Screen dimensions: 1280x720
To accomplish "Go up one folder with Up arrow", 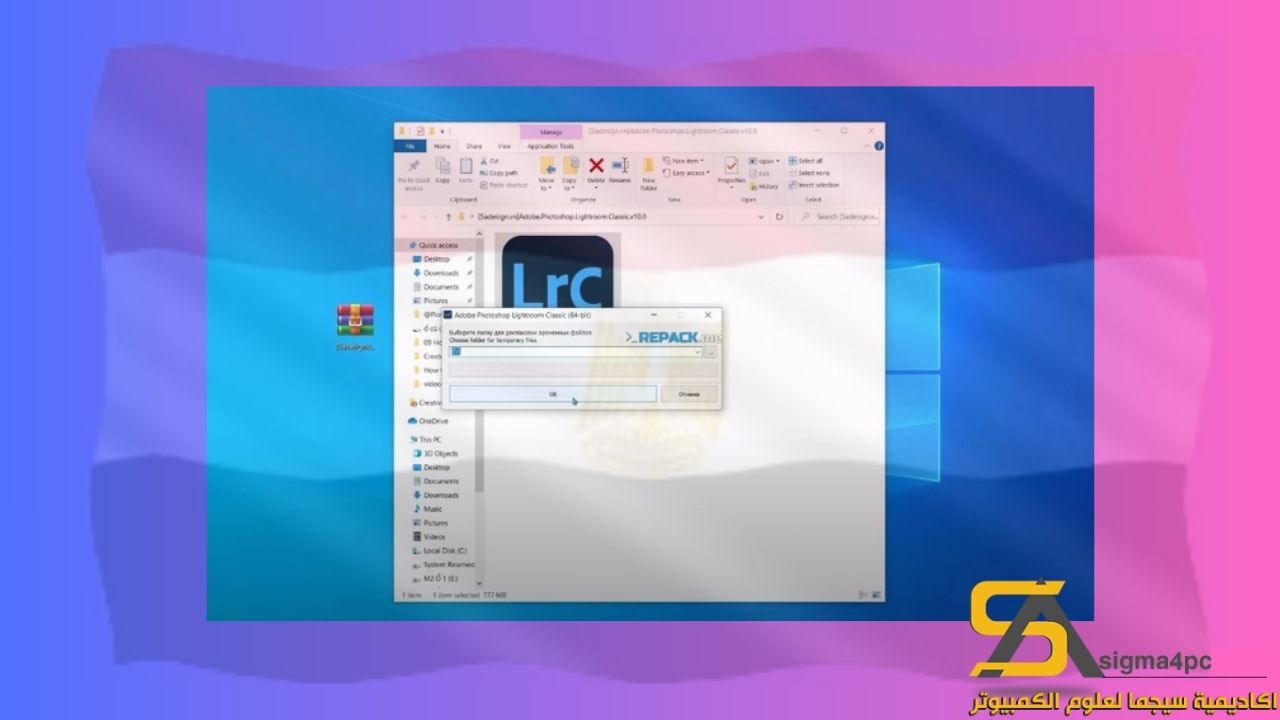I will pos(448,216).
